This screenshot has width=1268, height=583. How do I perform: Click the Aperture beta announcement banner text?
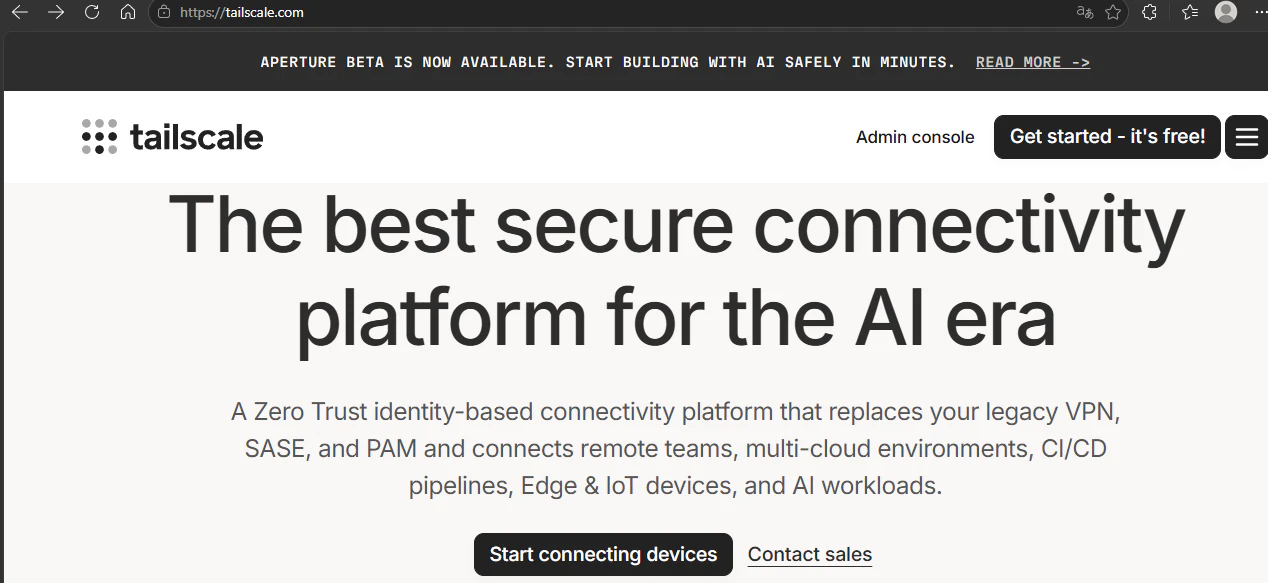(x=608, y=62)
